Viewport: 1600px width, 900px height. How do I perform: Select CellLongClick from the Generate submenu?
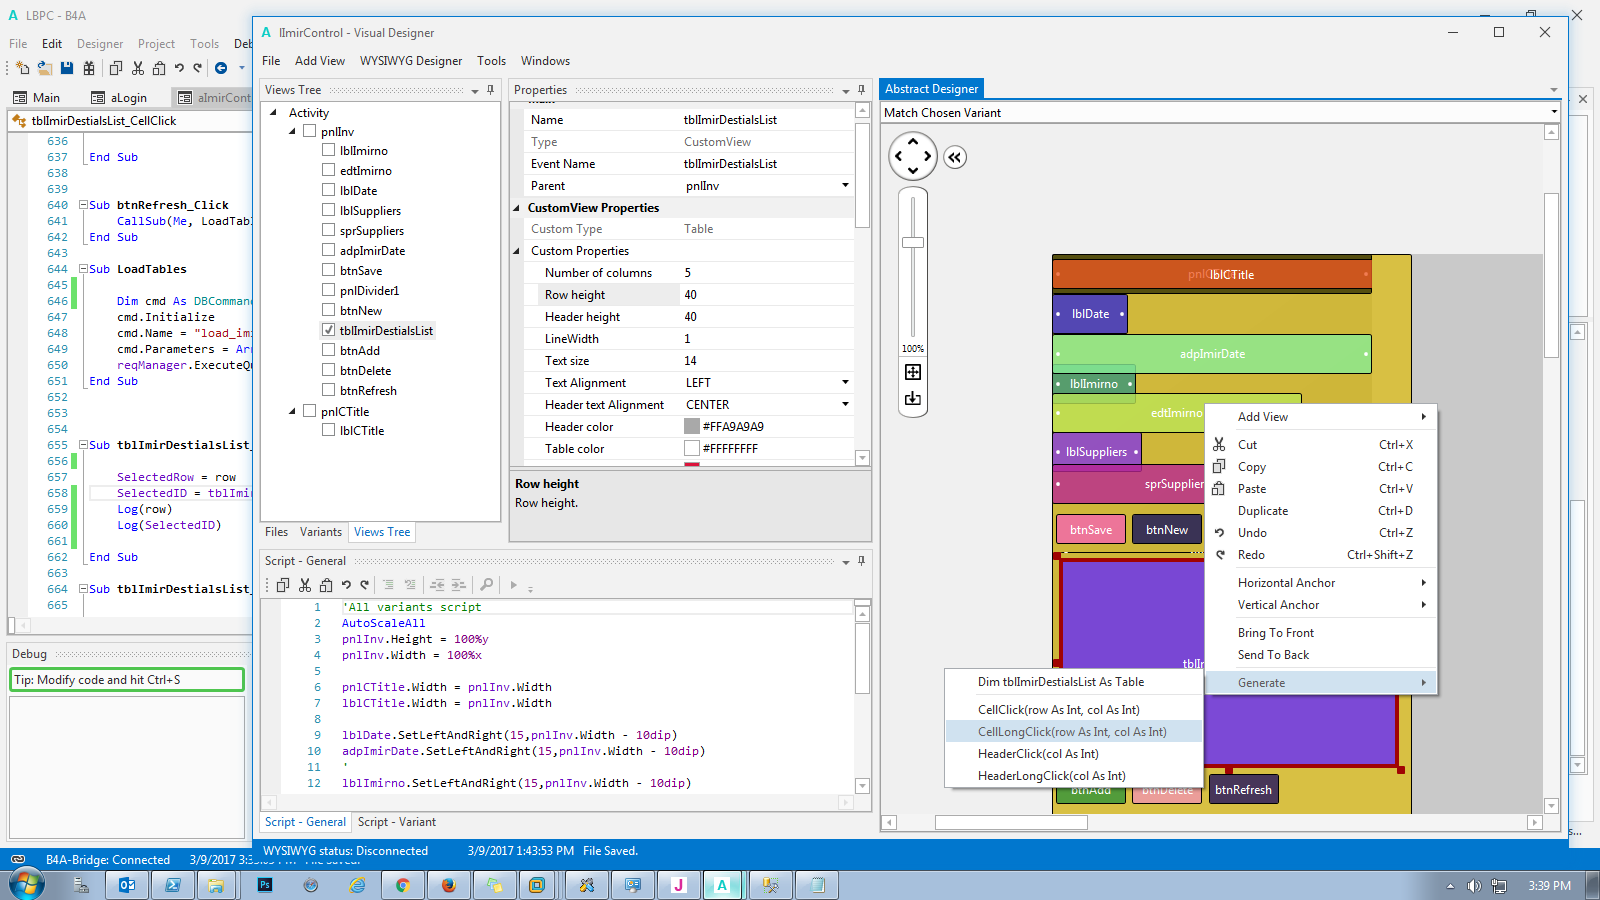[x=1072, y=732]
